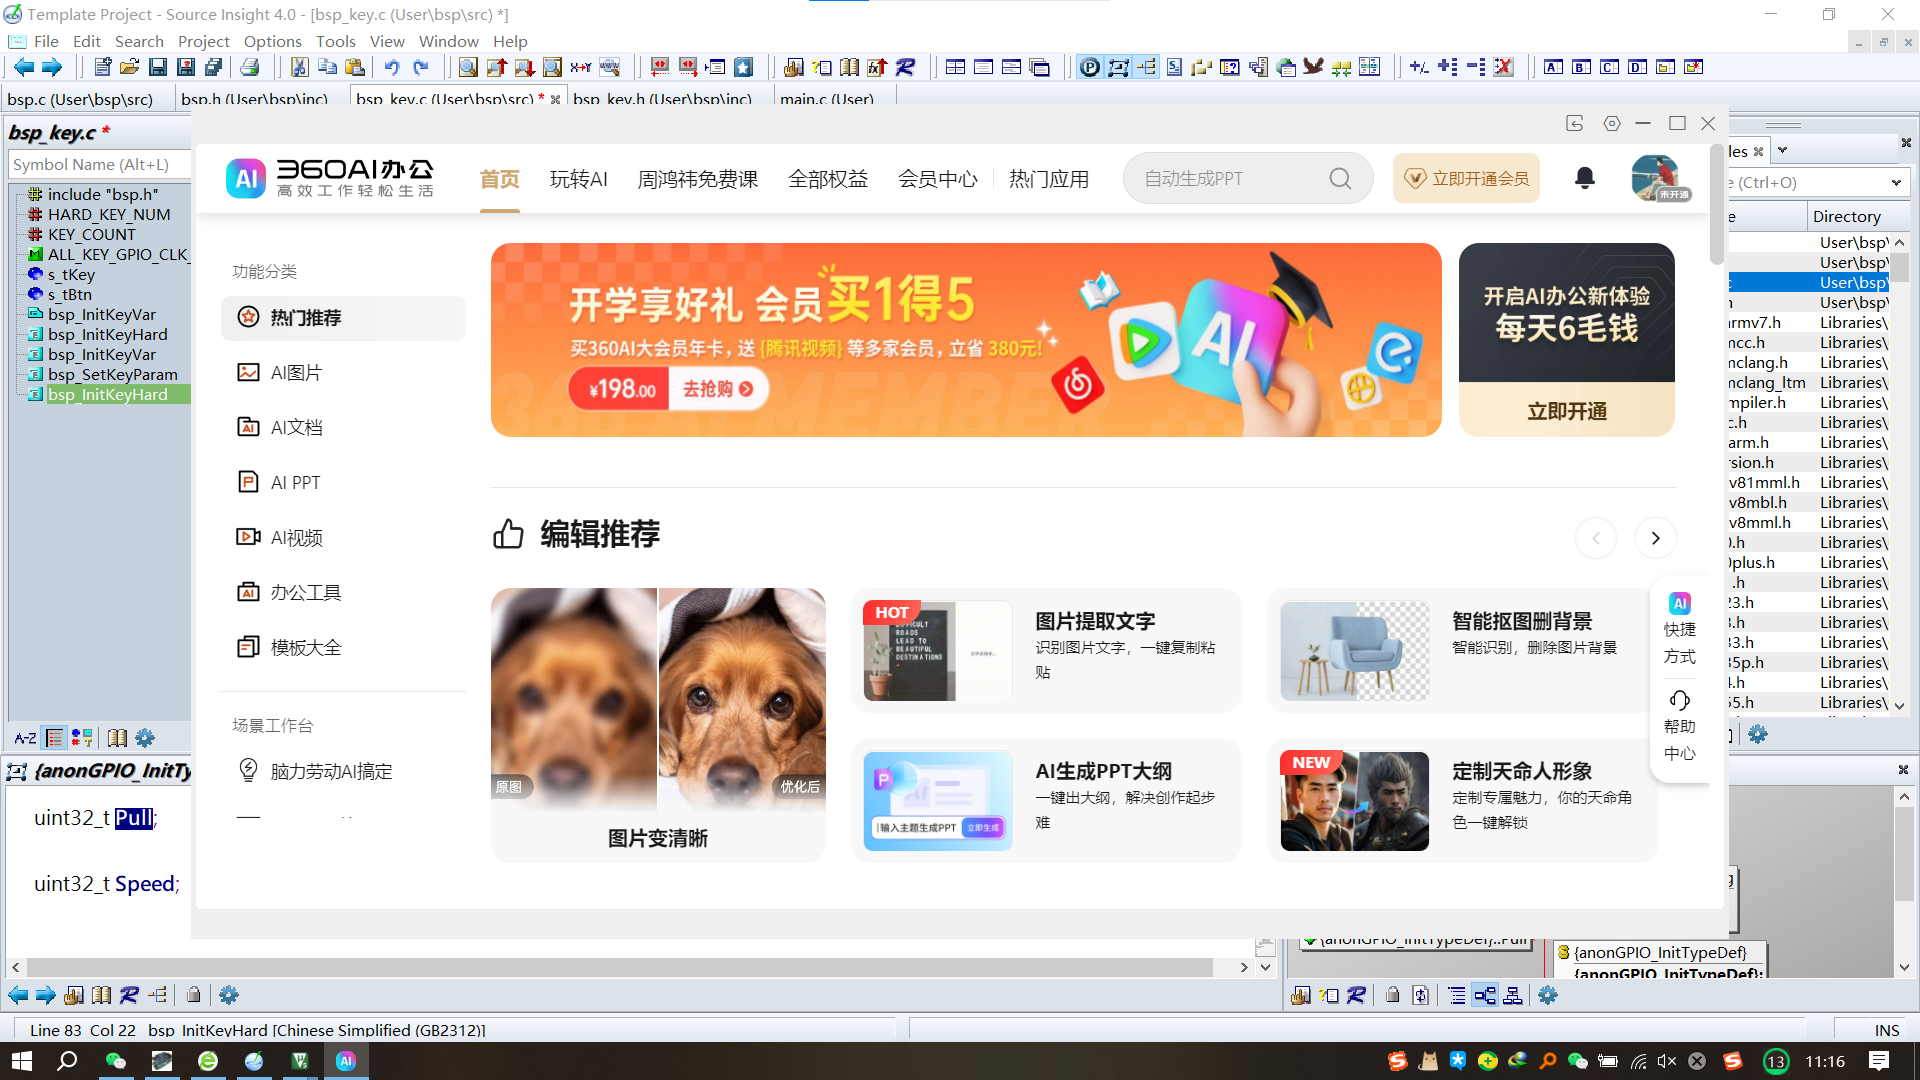Click the New File toolbar icon
Image resolution: width=1920 pixels, height=1080 pixels.
click(x=102, y=67)
